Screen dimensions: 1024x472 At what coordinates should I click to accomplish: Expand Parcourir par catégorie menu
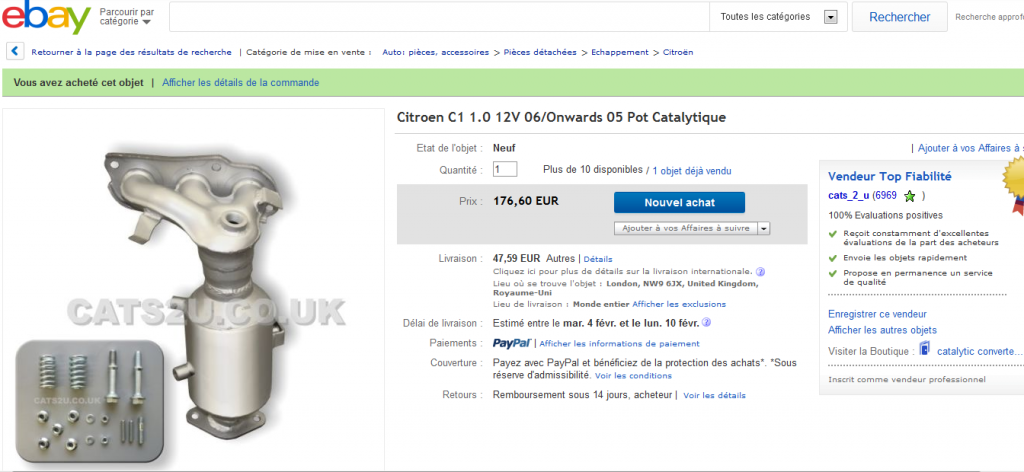pyautogui.click(x=127, y=17)
